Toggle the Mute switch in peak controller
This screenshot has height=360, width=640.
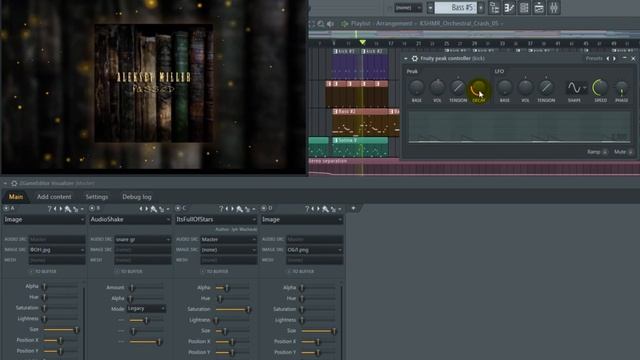[631, 152]
